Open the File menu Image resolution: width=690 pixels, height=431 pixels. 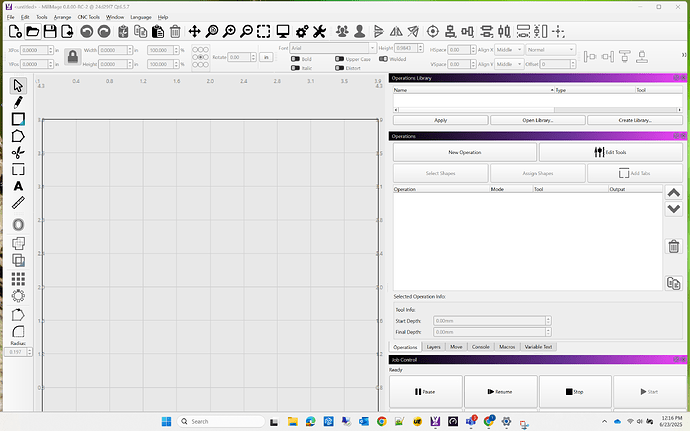tap(11, 17)
